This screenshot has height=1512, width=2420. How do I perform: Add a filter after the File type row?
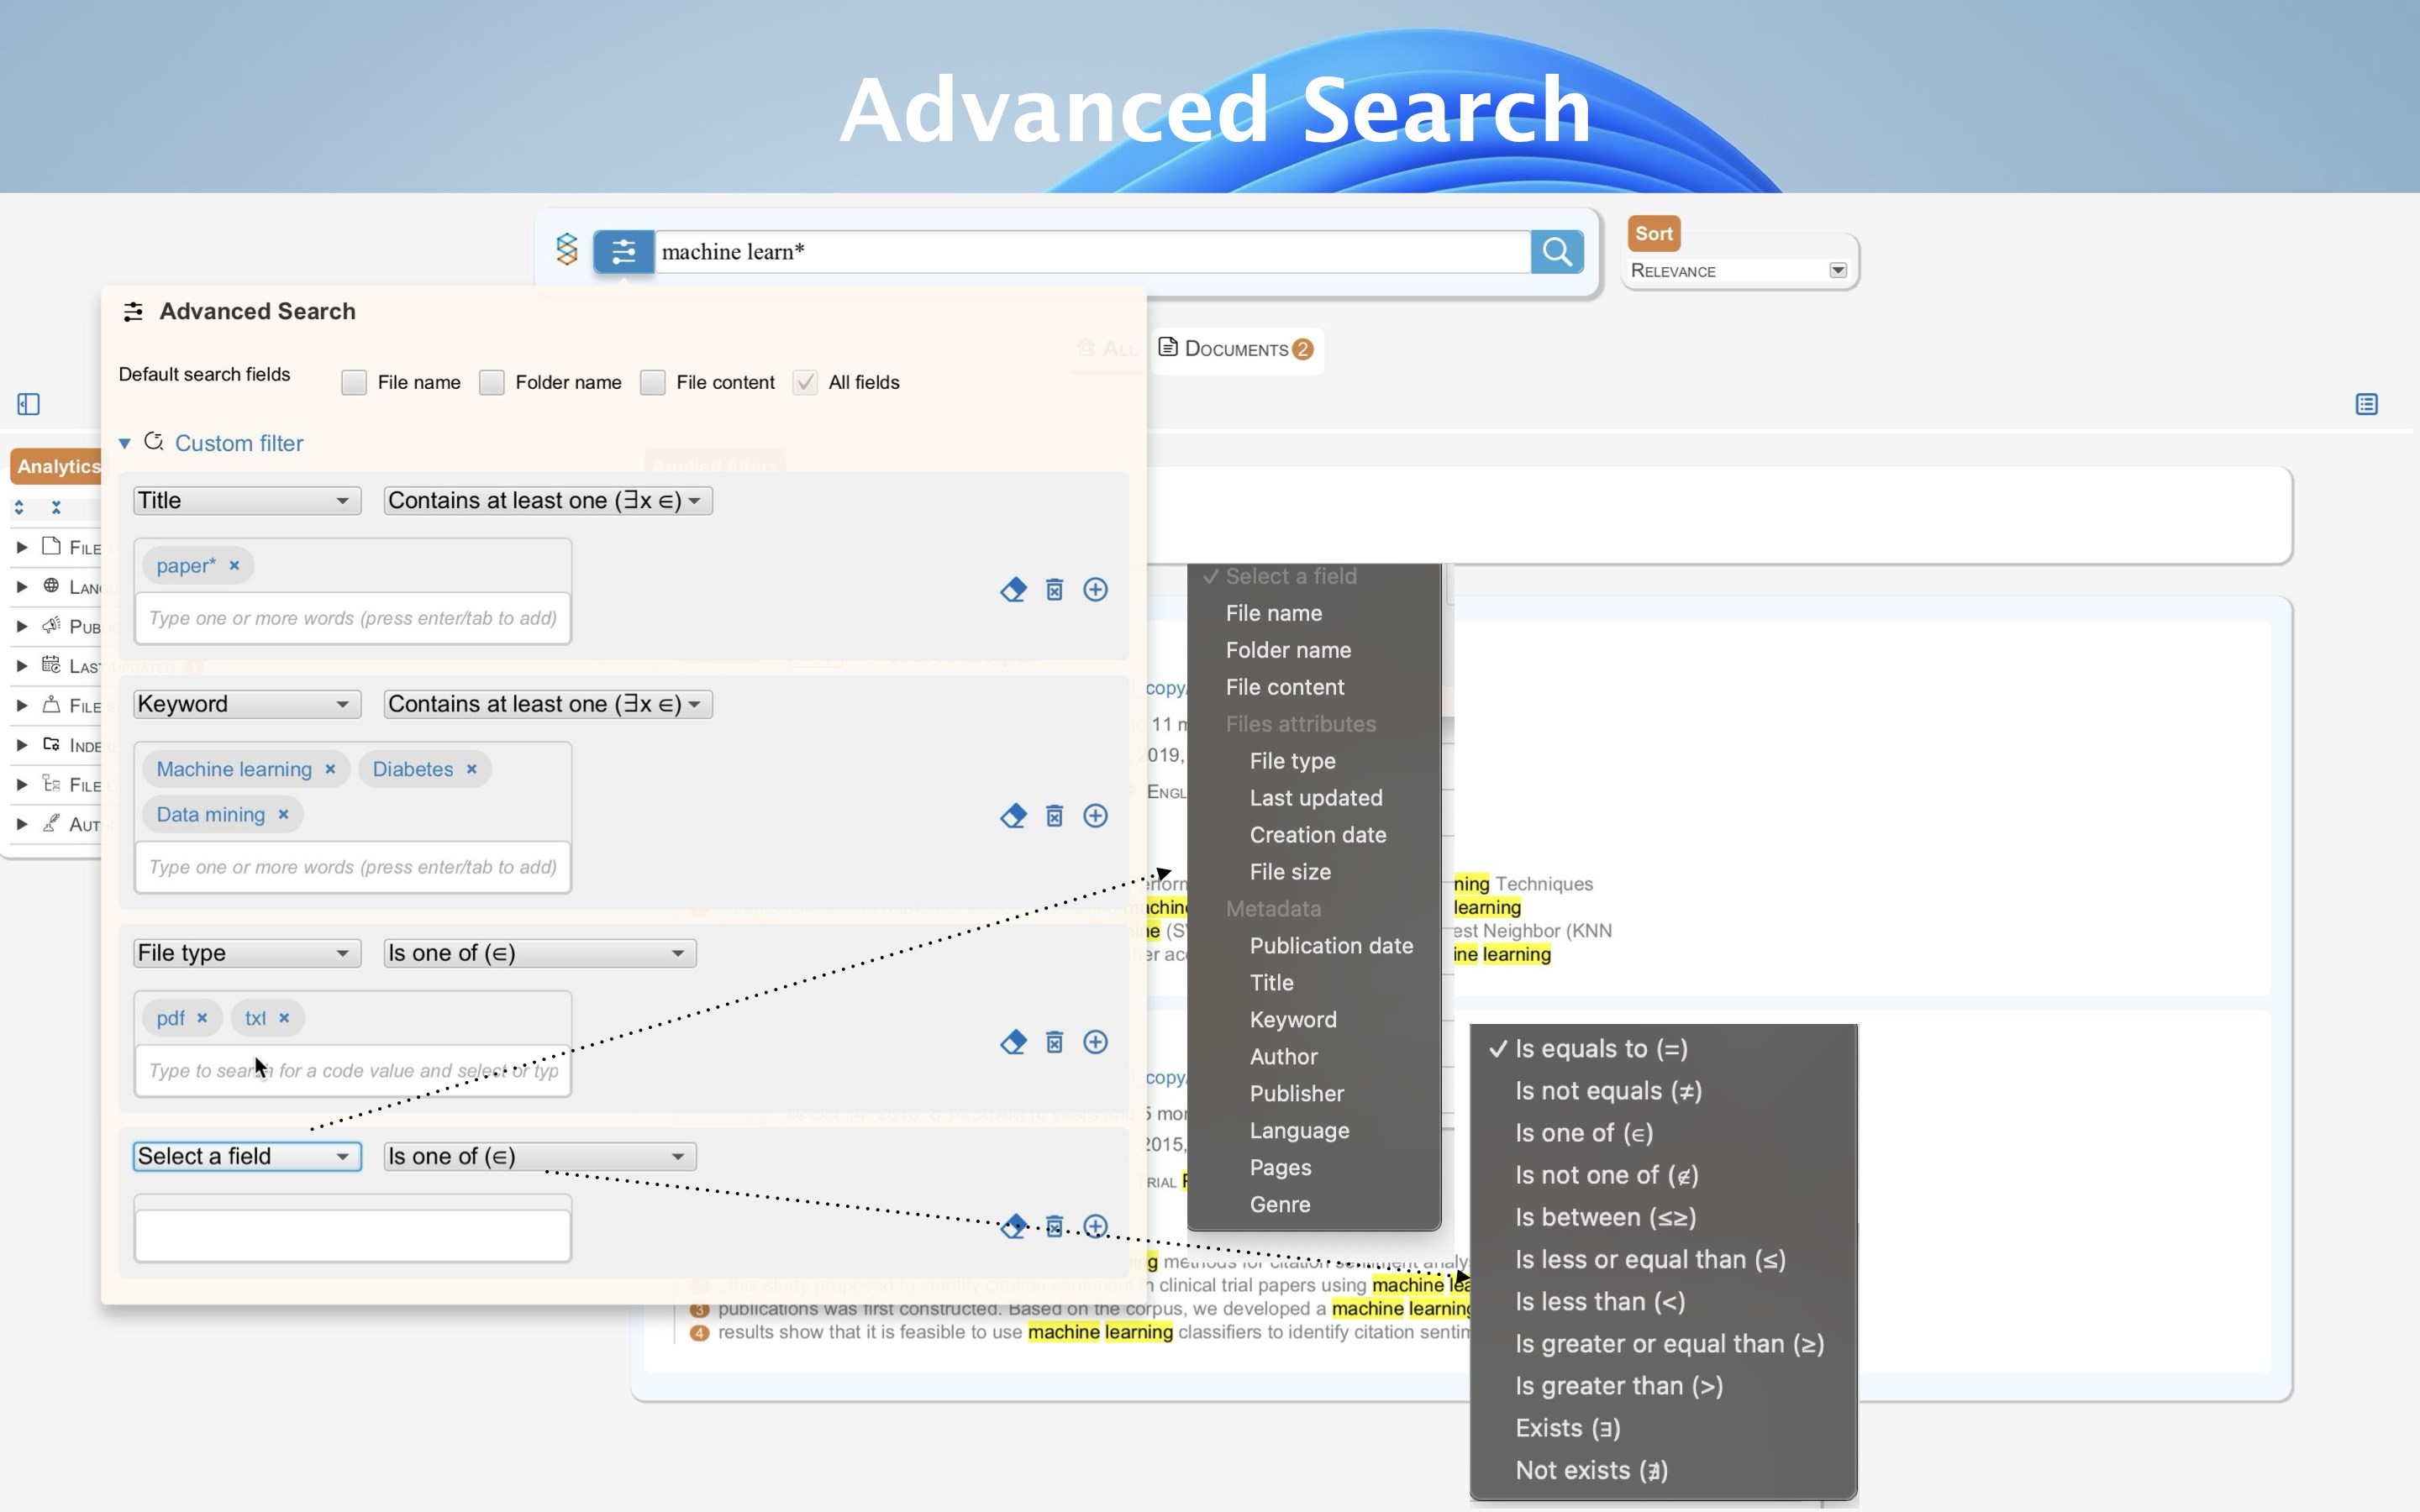point(1095,1042)
